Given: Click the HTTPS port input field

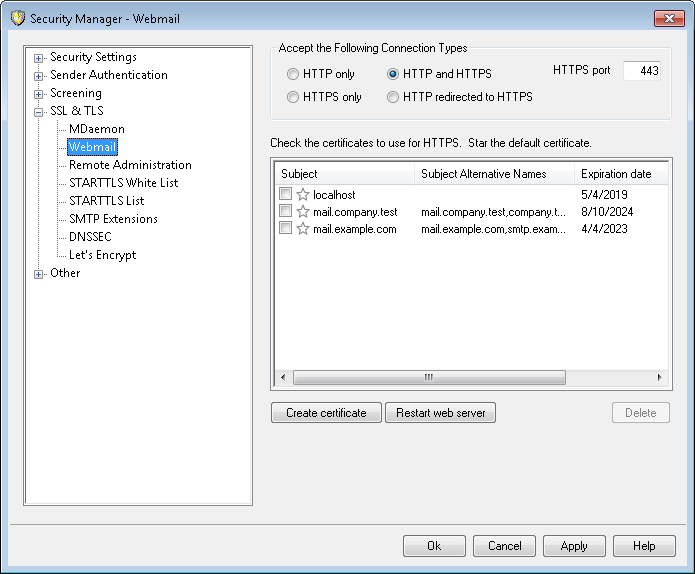Looking at the screenshot, I should (641, 71).
